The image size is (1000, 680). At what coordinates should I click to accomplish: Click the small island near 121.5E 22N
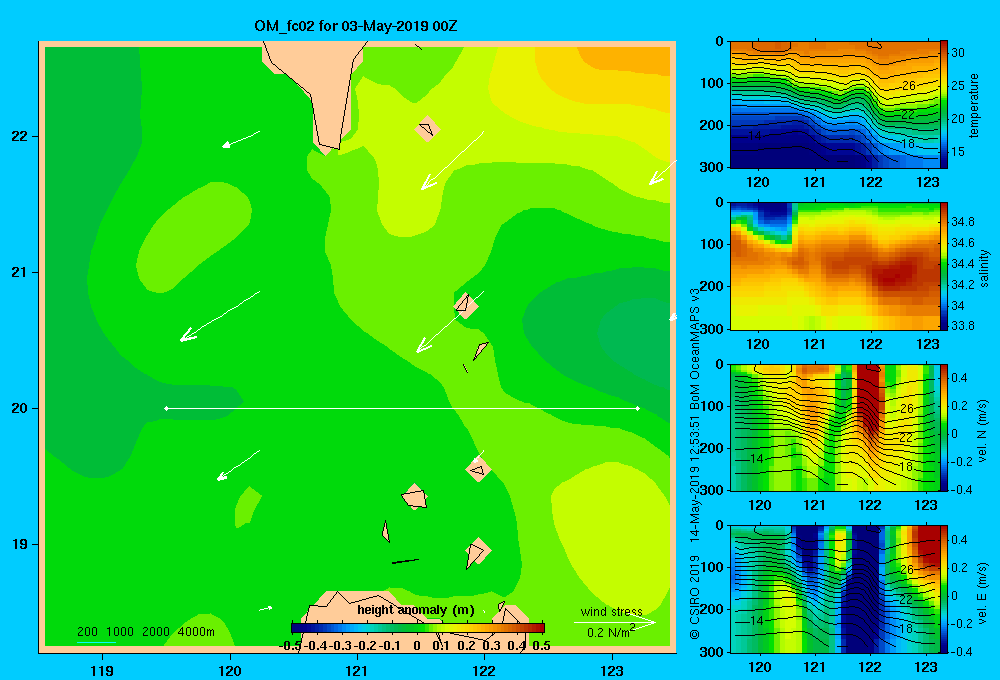pyautogui.click(x=427, y=129)
